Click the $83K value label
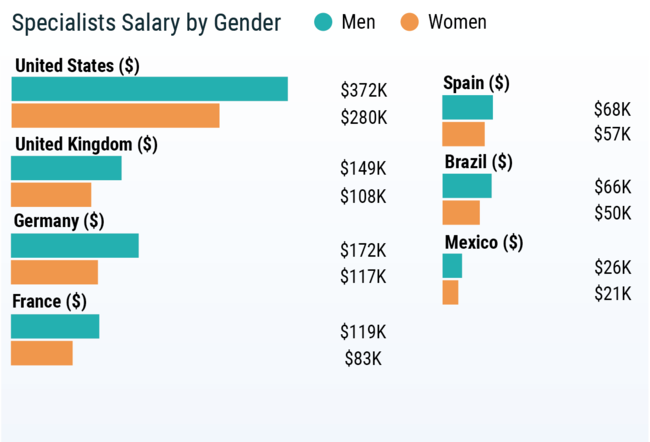 coord(363,359)
